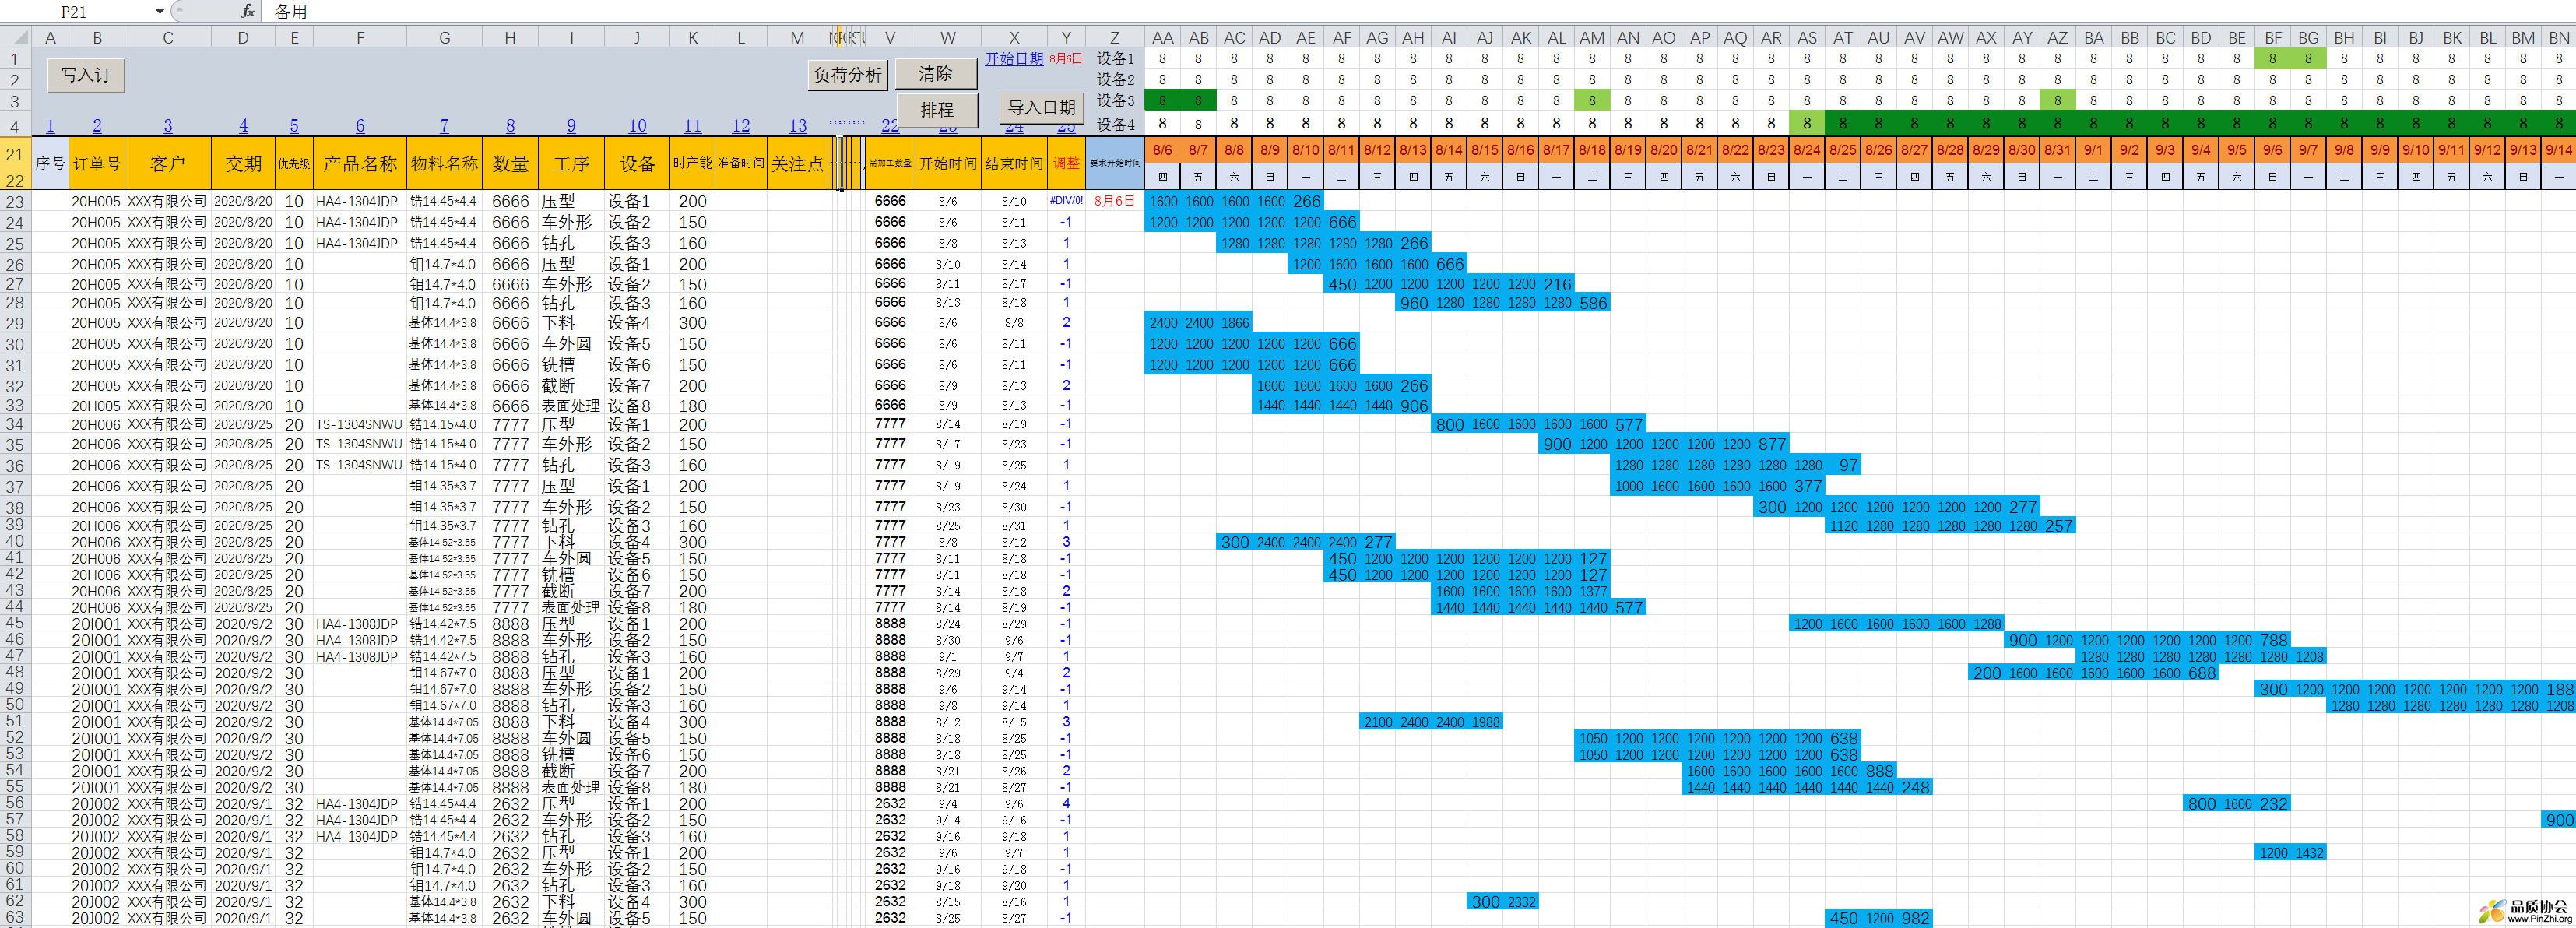Click the 9/1 date header in the timeline
Screen dimensions: 2576x928
coord(2093,150)
